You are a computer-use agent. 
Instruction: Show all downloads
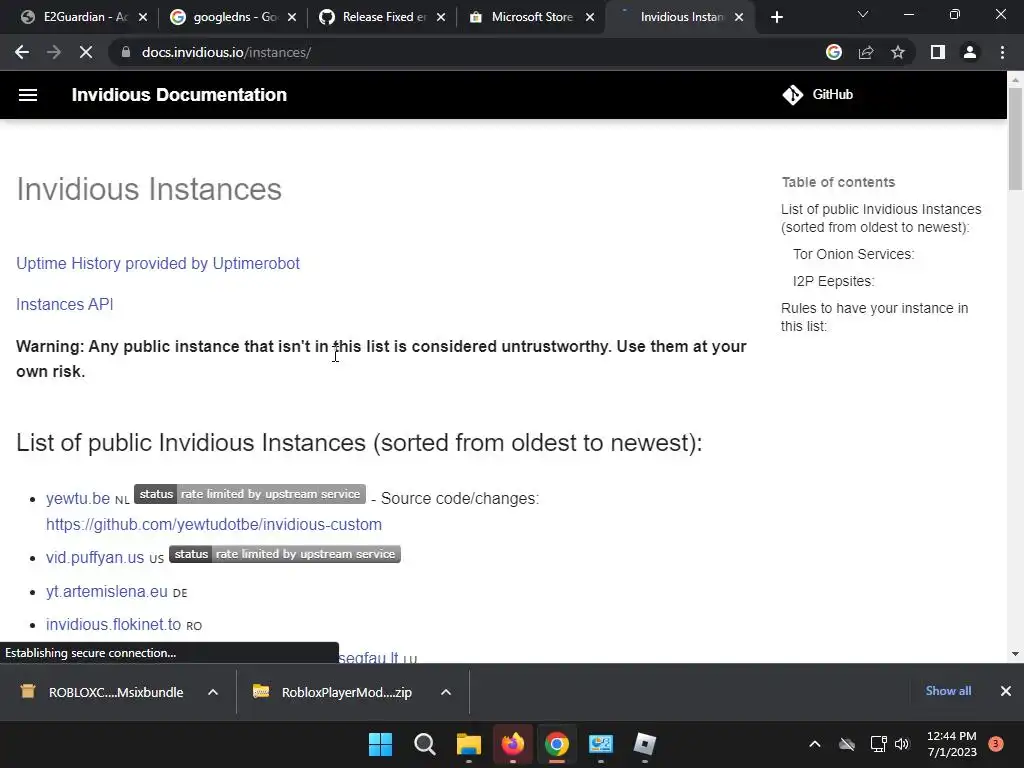pyautogui.click(x=948, y=691)
